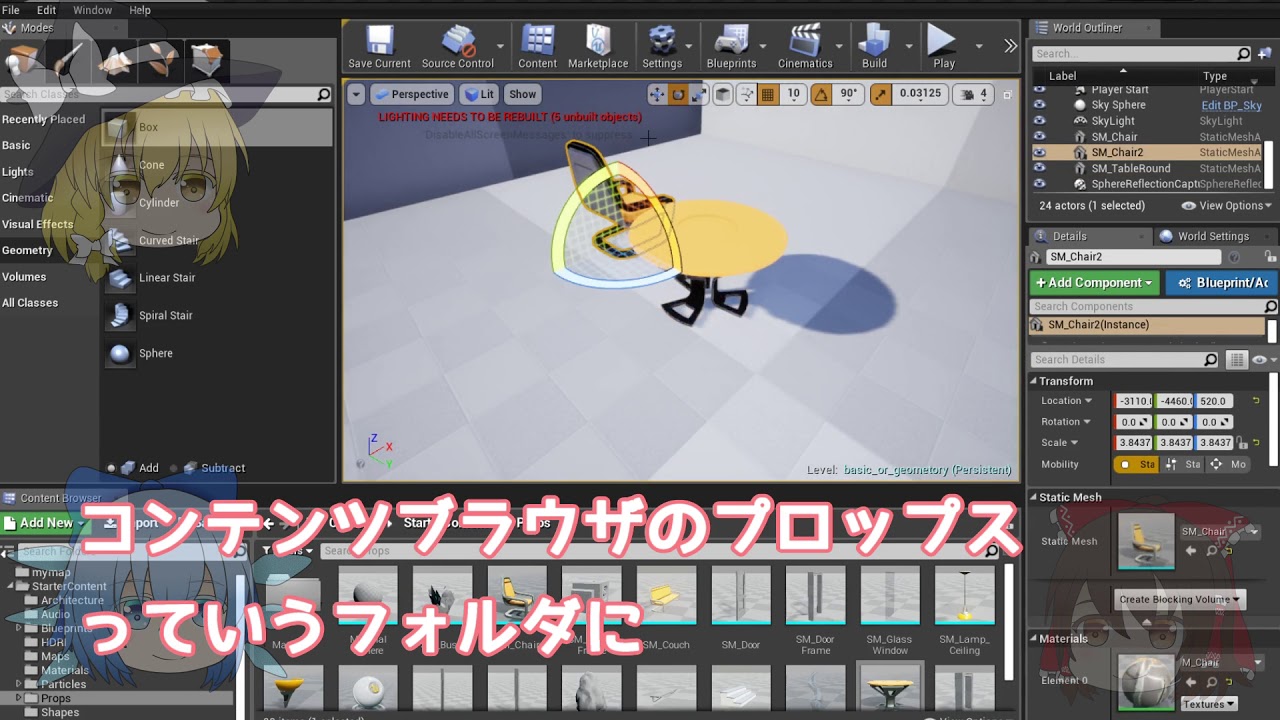
Task: Open the Cinematics dropdown arrow
Action: tap(840, 46)
